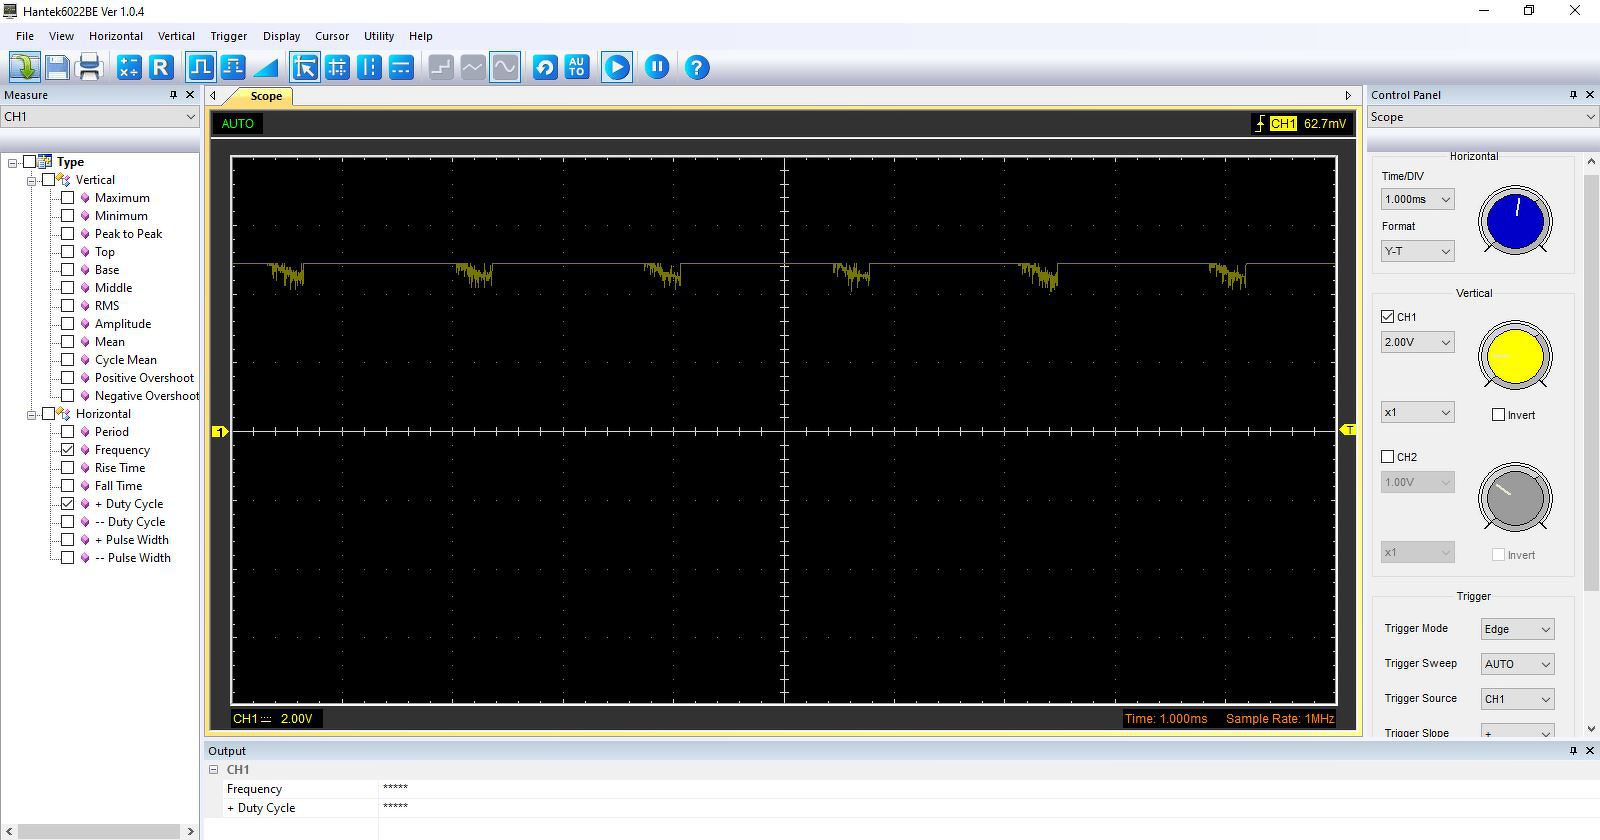Image resolution: width=1600 pixels, height=840 pixels.
Task: Enable the RMS measurement checkbox
Action: tap(67, 306)
